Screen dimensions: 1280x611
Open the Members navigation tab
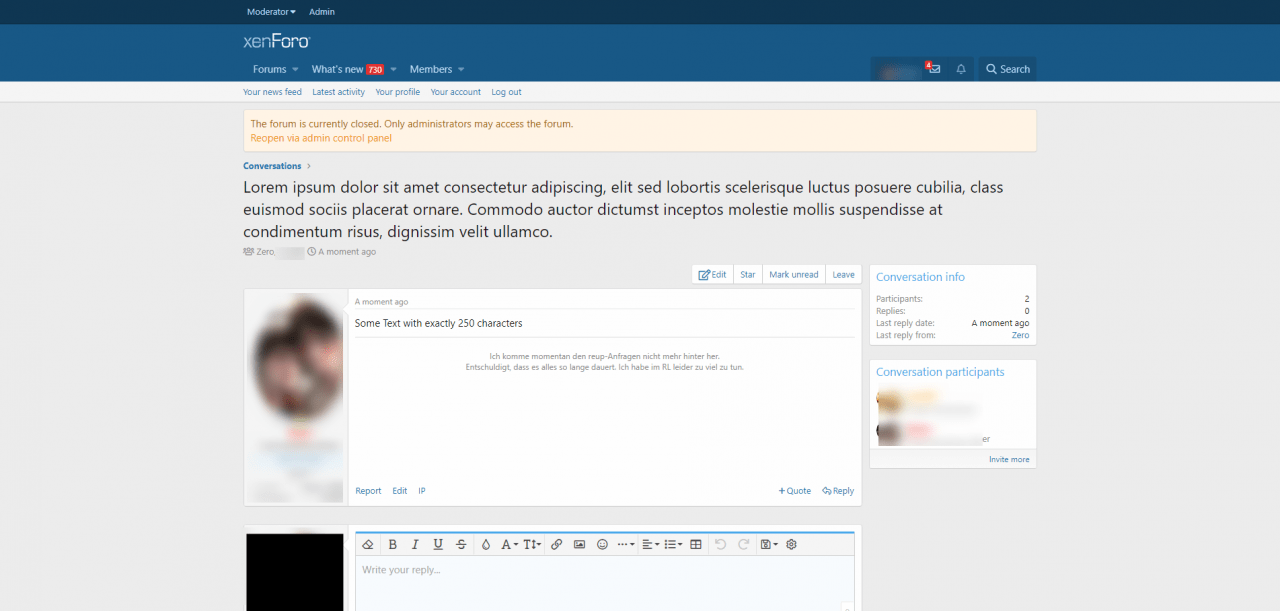(x=431, y=69)
